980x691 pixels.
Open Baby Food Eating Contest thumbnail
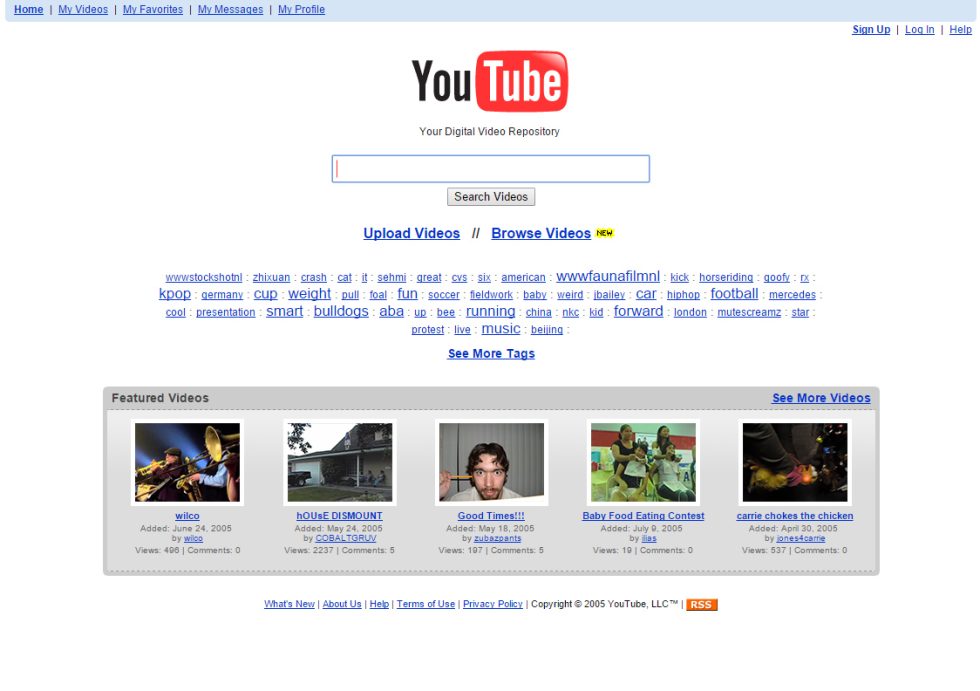[643, 462]
